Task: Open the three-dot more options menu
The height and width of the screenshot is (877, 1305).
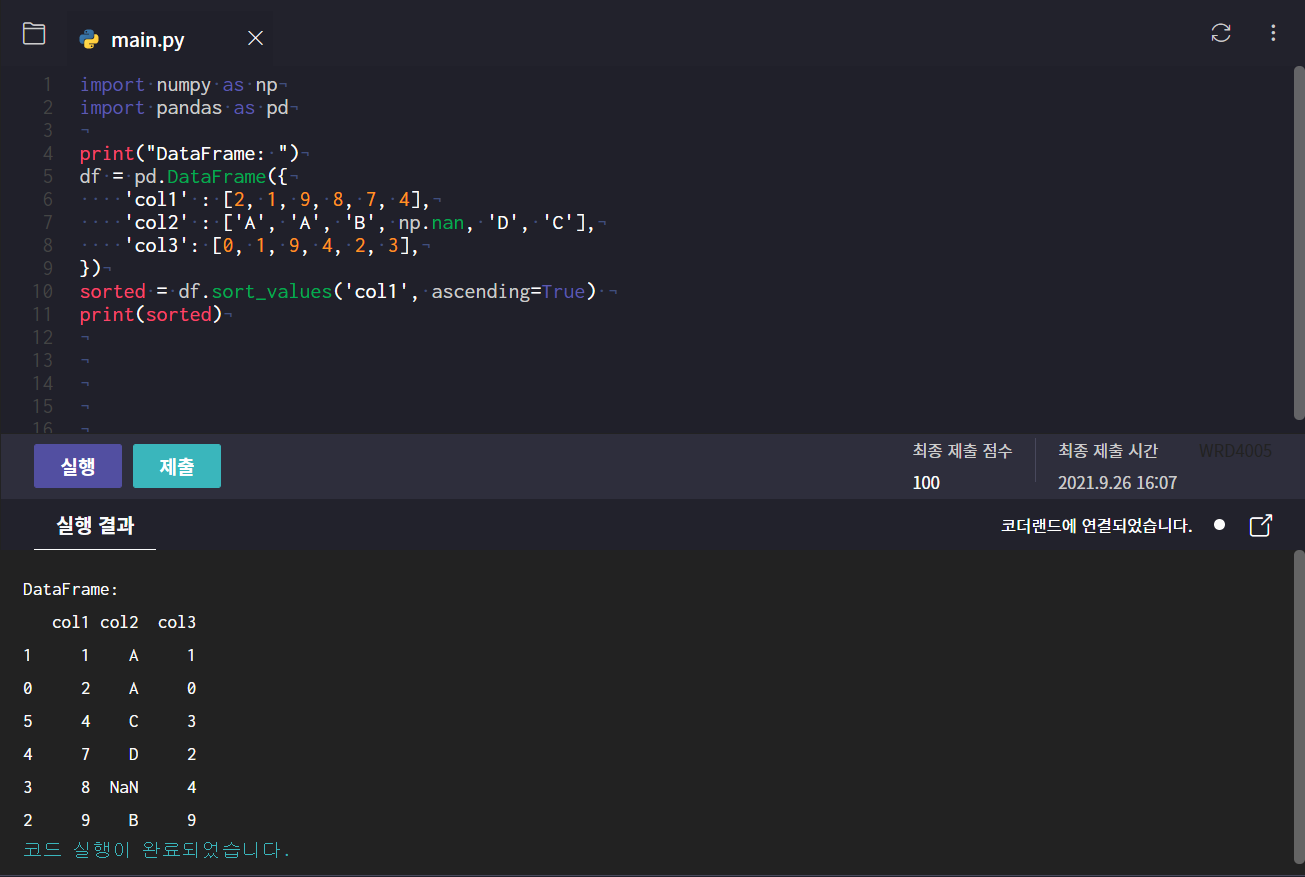Action: (x=1273, y=33)
